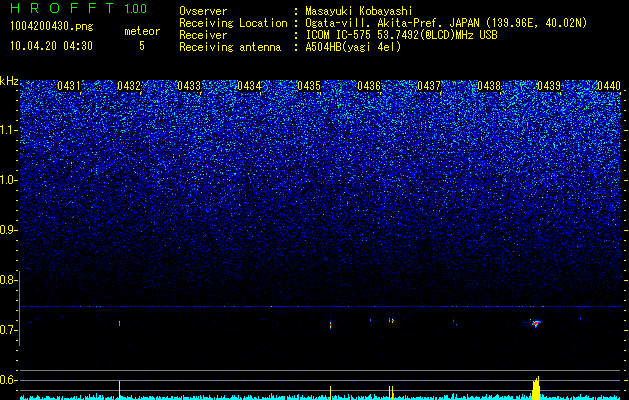Image resolution: width=629 pixels, height=400 pixels.
Task: Click the Ovserver label
Action: (x=203, y=11)
